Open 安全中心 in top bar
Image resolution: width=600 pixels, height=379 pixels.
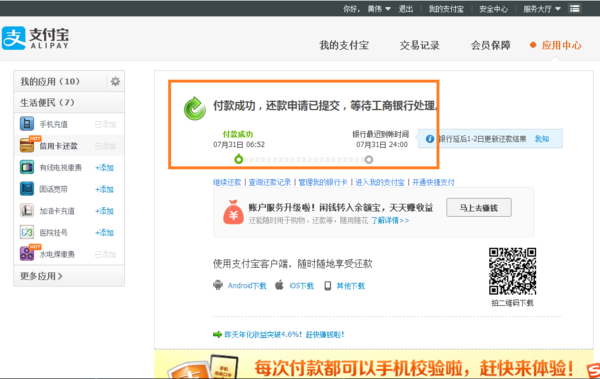493,9
